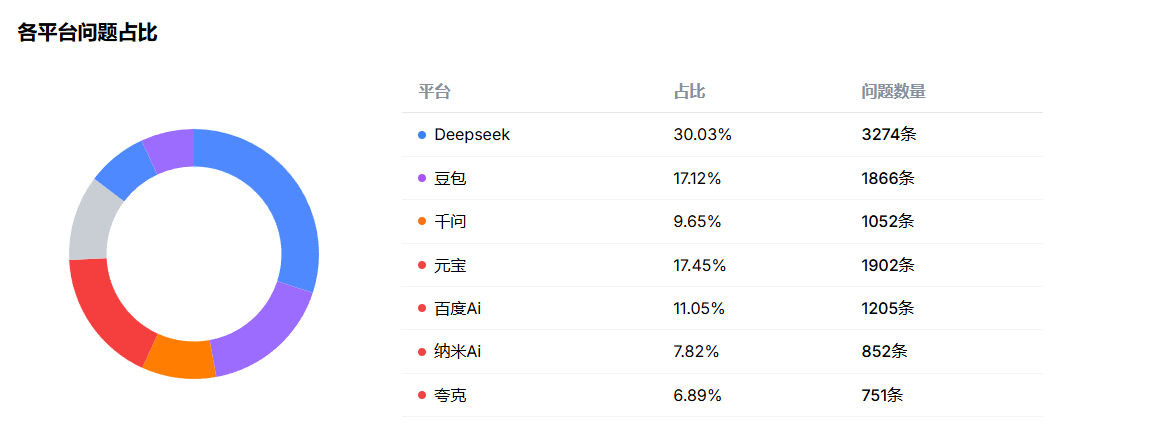This screenshot has height=433, width=1156.
Task: Click the red dot beside 纳米Ai
Action: [422, 352]
